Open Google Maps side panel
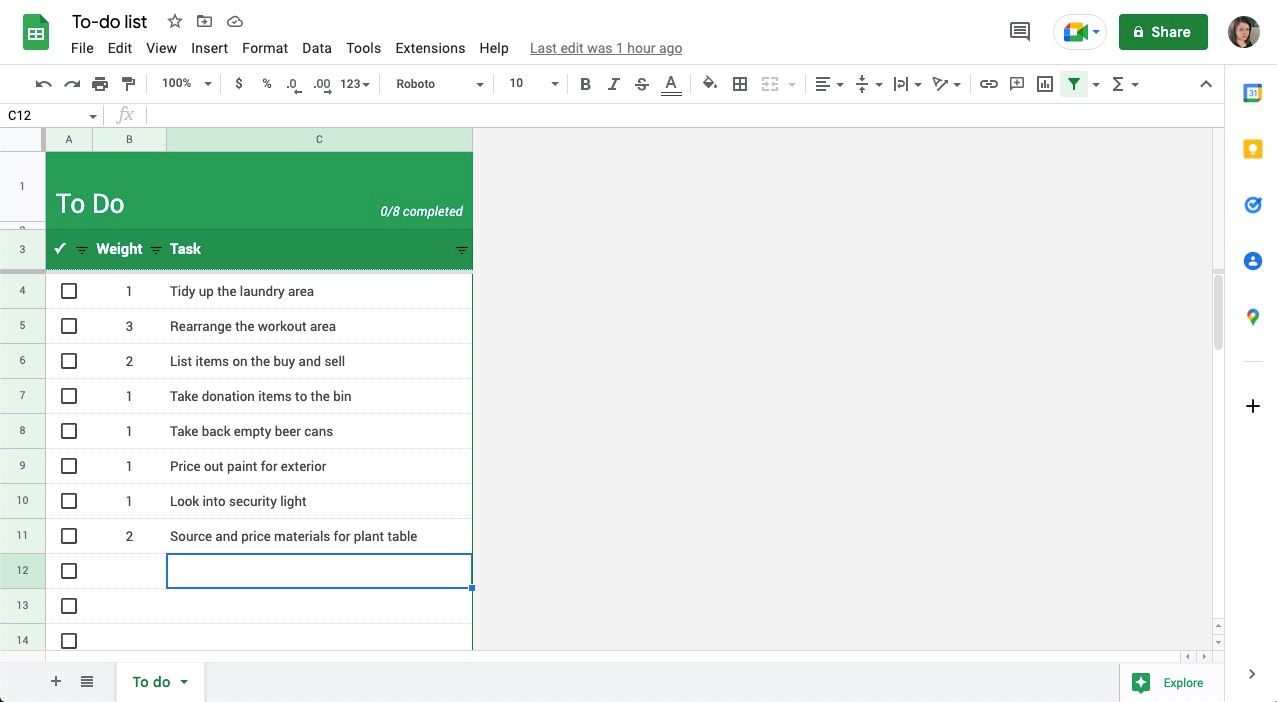 pos(1252,317)
